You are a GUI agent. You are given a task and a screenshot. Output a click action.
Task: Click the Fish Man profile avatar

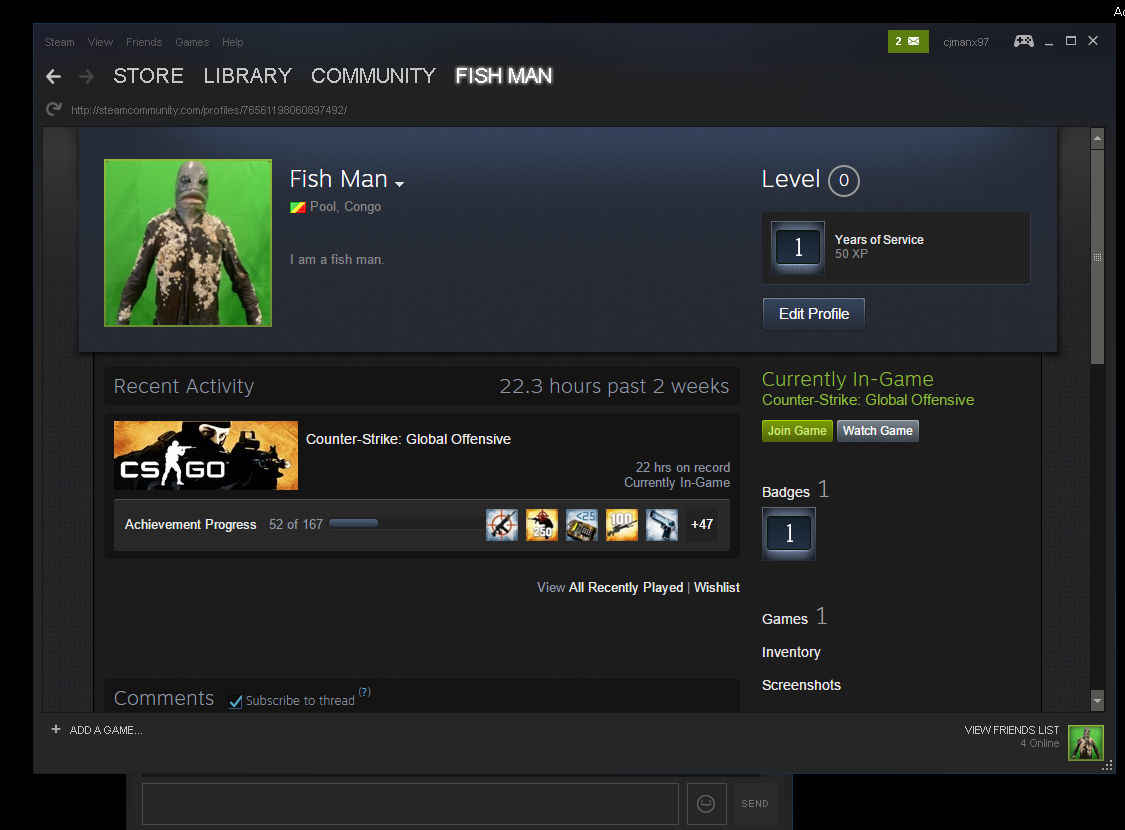click(188, 242)
